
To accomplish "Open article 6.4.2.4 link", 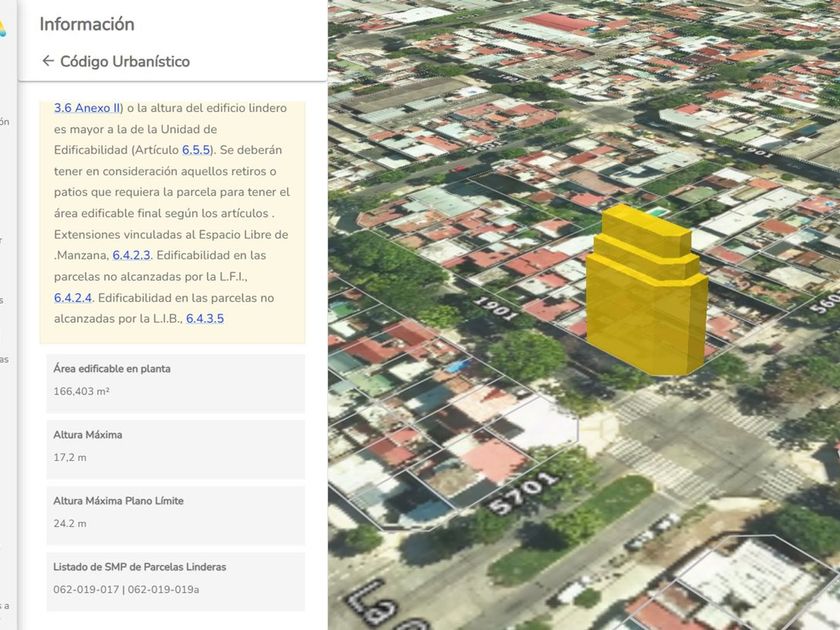I will (73, 298).
